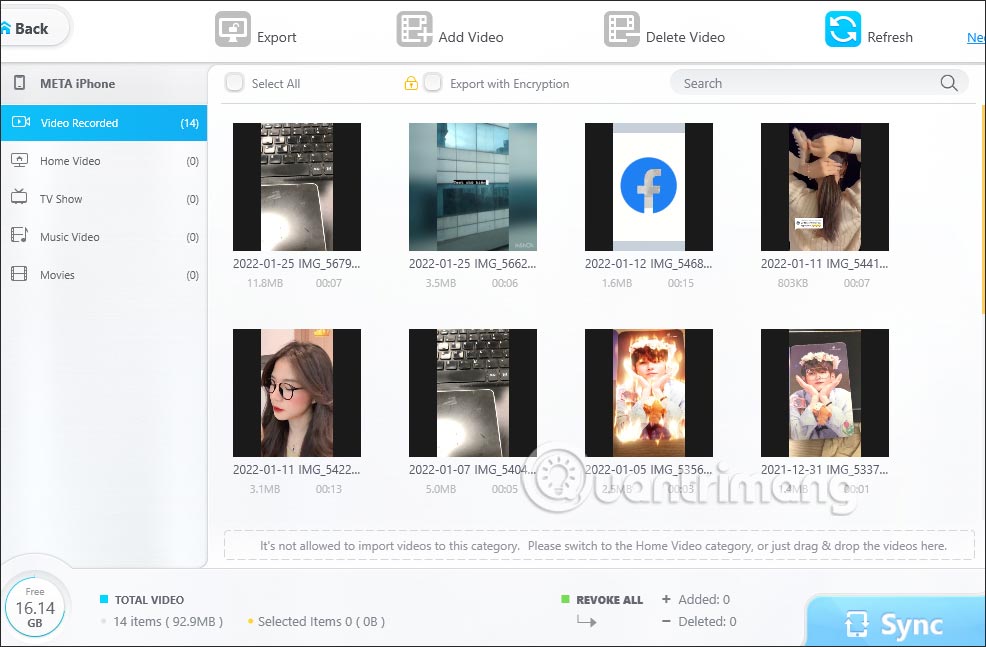Image resolution: width=986 pixels, height=647 pixels.
Task: Click the Delete Video toolbar icon
Action: tap(621, 30)
